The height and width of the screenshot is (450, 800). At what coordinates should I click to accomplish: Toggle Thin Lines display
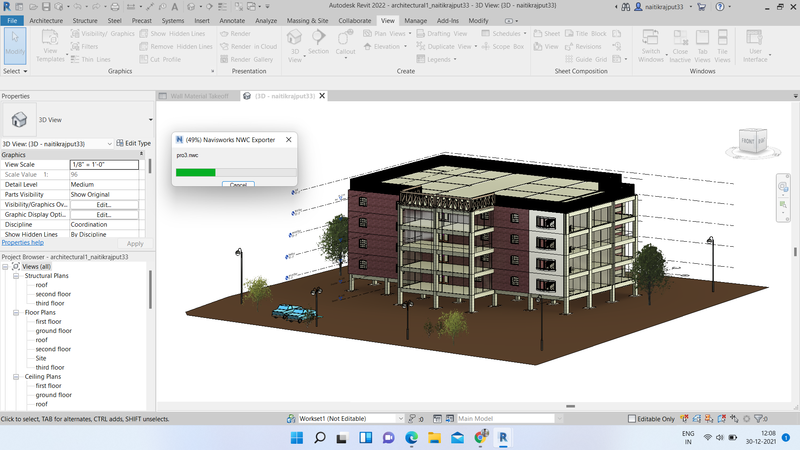pyautogui.click(x=91, y=59)
